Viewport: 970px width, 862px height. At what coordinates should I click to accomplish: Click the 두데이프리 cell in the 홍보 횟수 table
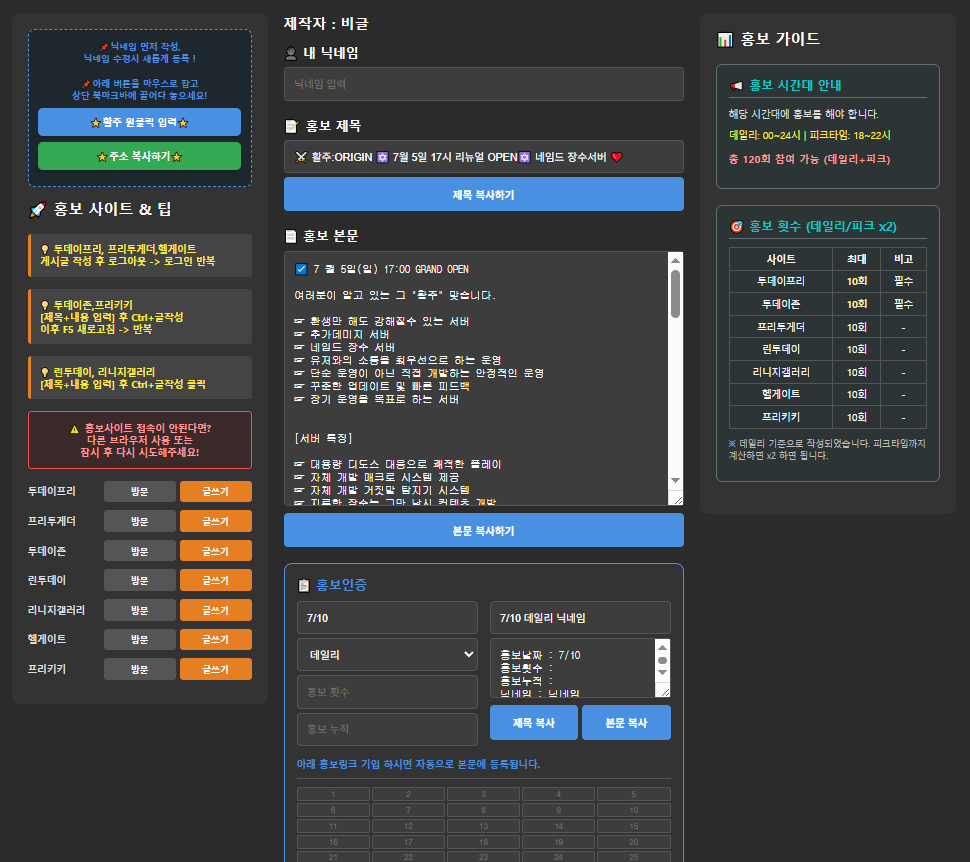781,281
